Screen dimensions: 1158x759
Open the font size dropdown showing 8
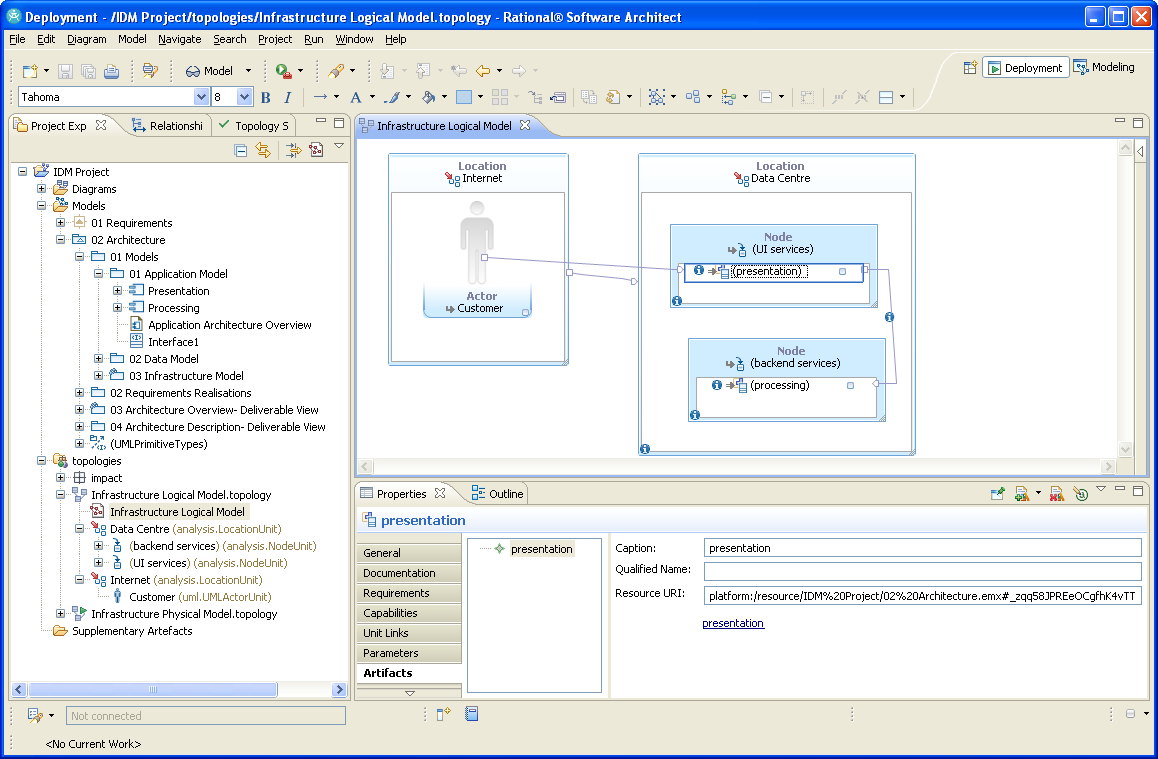coord(244,97)
